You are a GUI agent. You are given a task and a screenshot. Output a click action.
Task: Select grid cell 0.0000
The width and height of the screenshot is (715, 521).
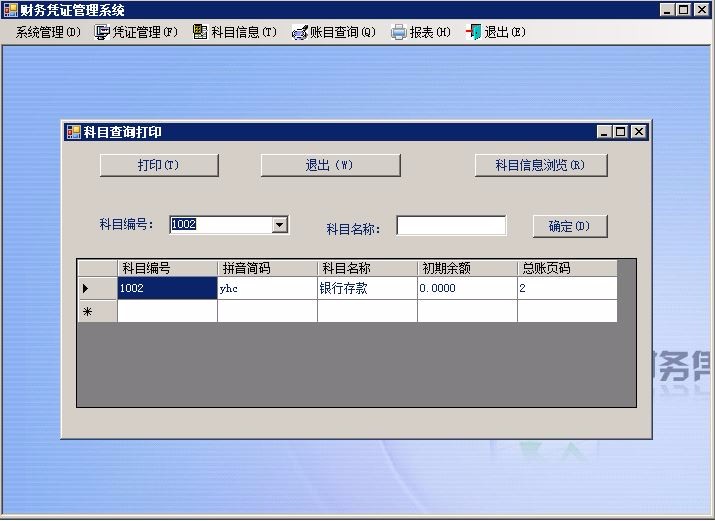(x=467, y=288)
